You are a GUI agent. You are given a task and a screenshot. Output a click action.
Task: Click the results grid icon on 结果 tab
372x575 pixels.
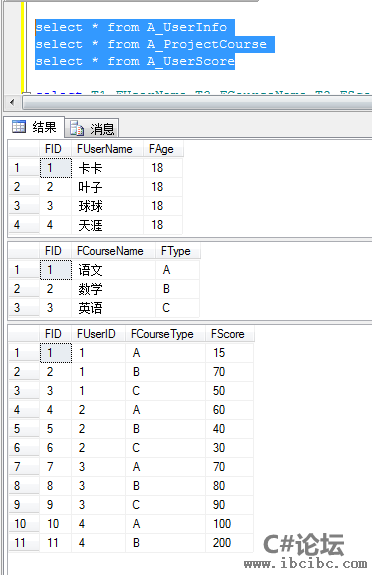19,127
